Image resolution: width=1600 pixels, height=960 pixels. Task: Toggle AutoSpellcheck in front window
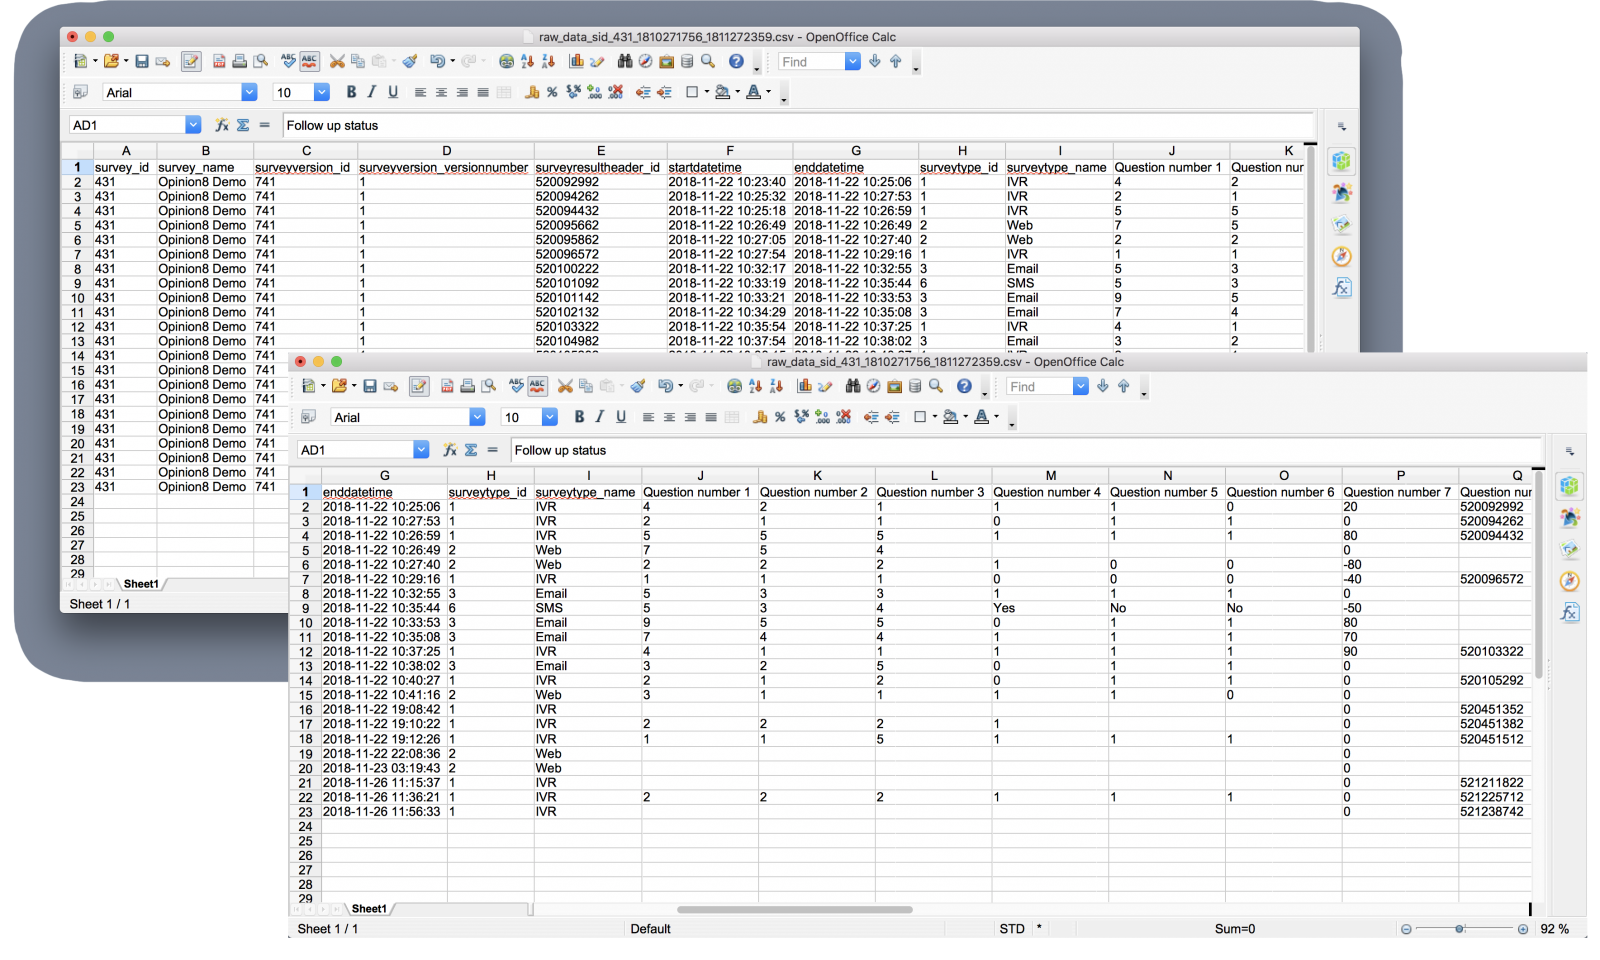coord(538,387)
